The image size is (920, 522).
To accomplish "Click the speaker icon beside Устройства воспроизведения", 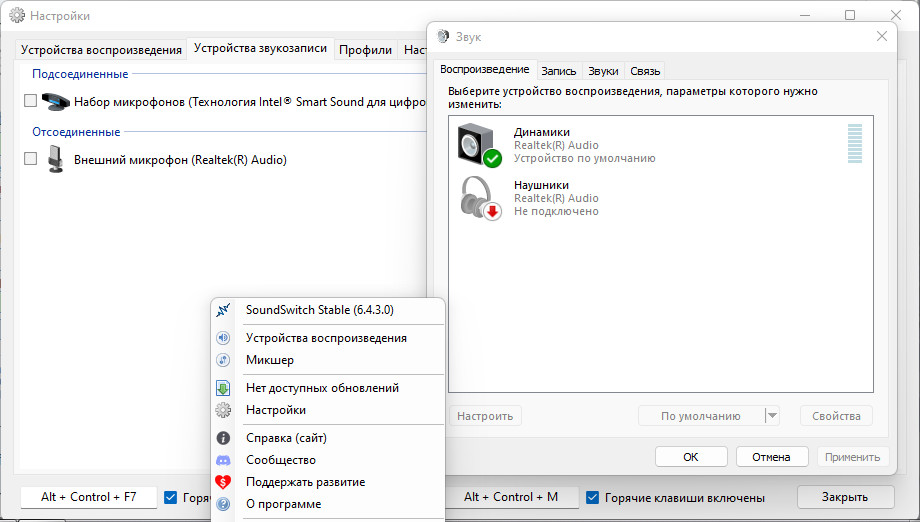I will point(223,338).
